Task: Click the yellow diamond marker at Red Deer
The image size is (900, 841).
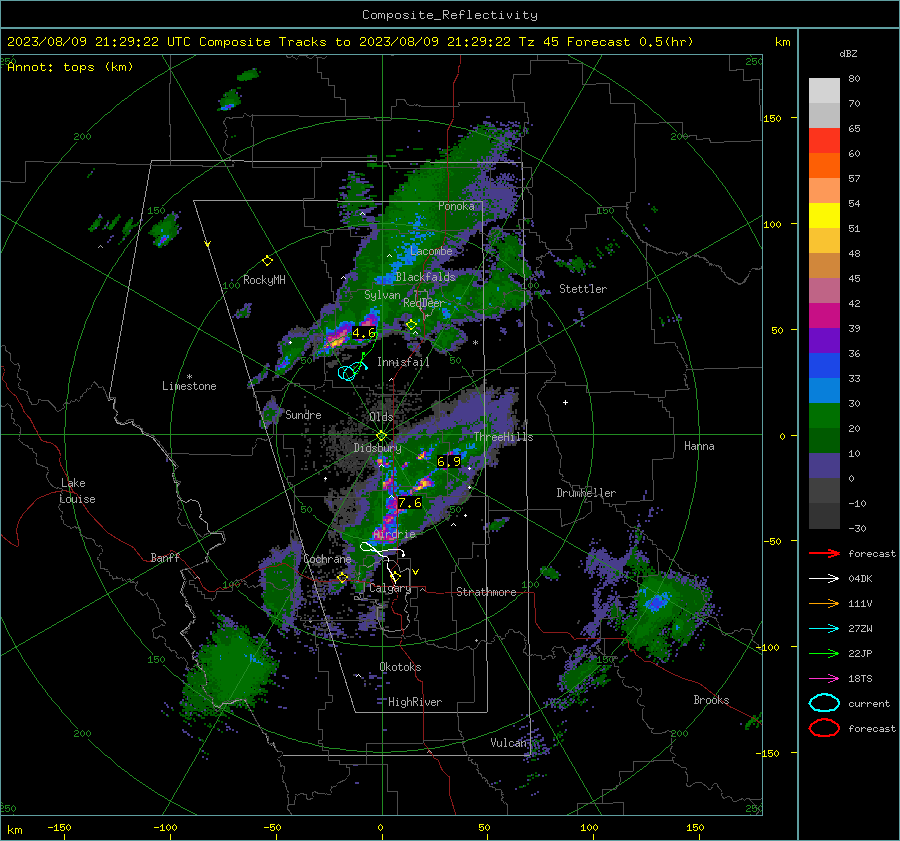Action: point(412,325)
